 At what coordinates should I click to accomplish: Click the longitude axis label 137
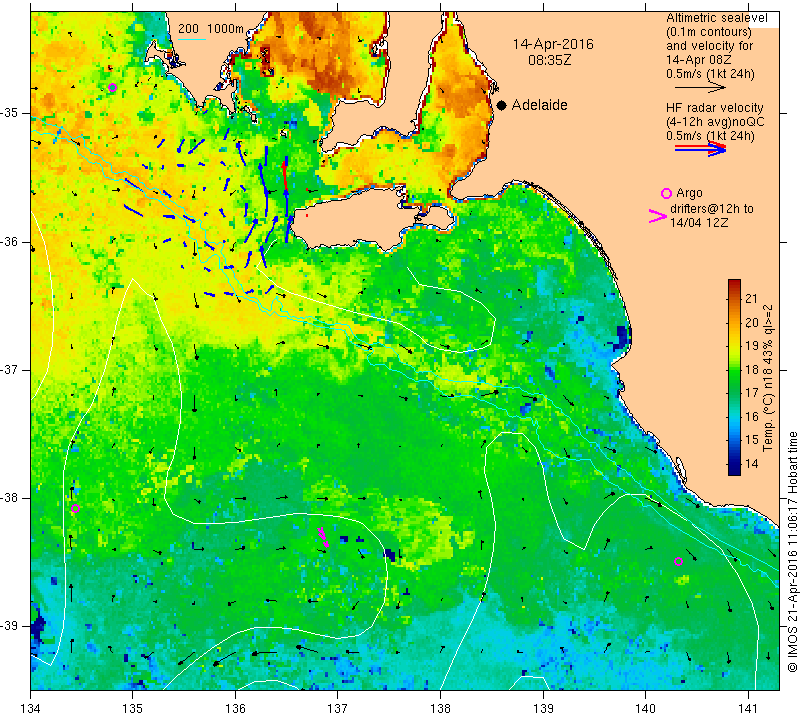coord(338,708)
